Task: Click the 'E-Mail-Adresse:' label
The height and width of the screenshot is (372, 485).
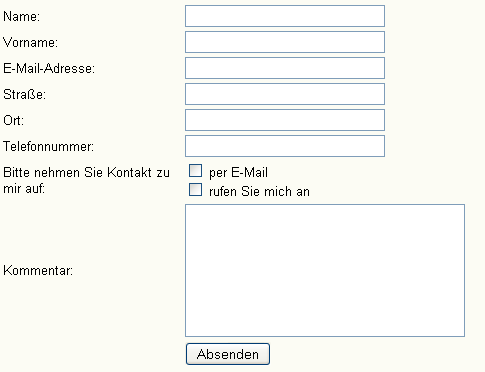Action: tap(49, 68)
